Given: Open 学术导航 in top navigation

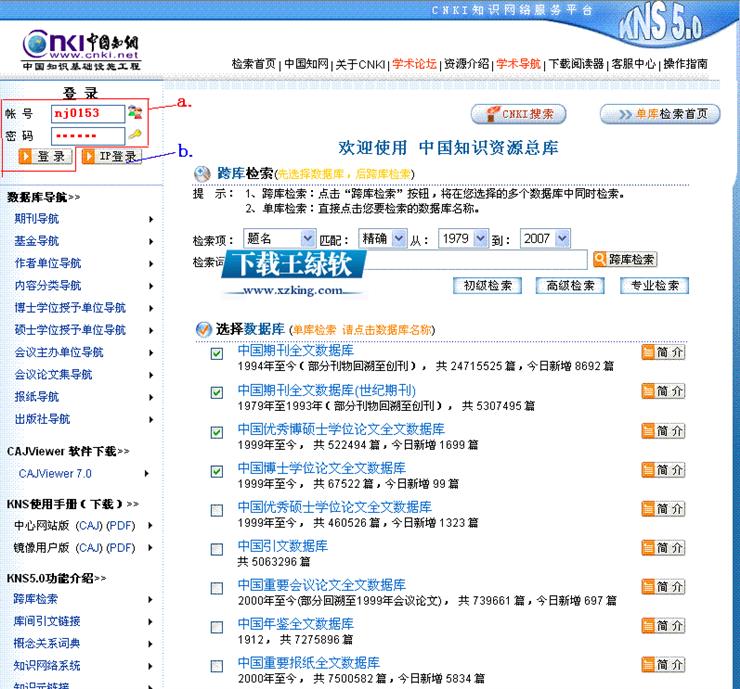Looking at the screenshot, I should [x=518, y=64].
